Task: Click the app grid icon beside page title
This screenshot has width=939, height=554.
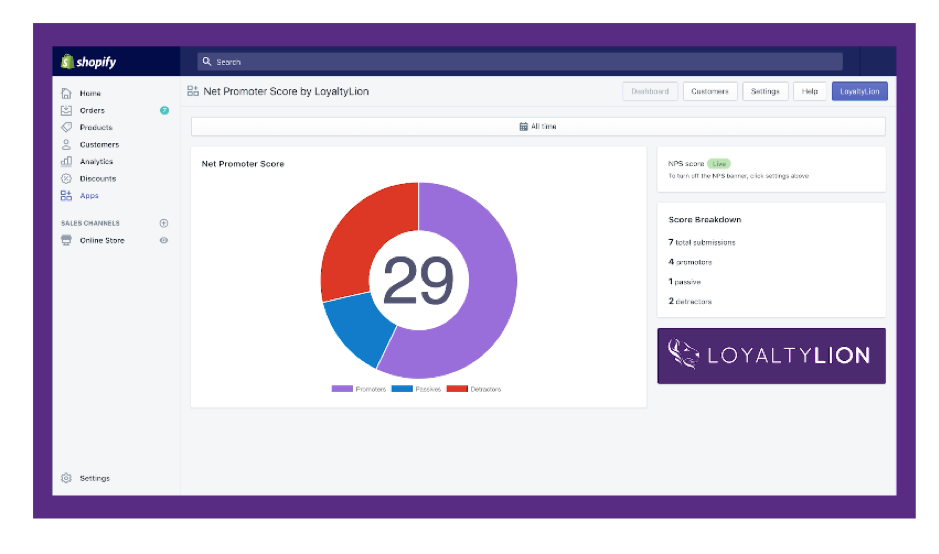Action: (193, 91)
